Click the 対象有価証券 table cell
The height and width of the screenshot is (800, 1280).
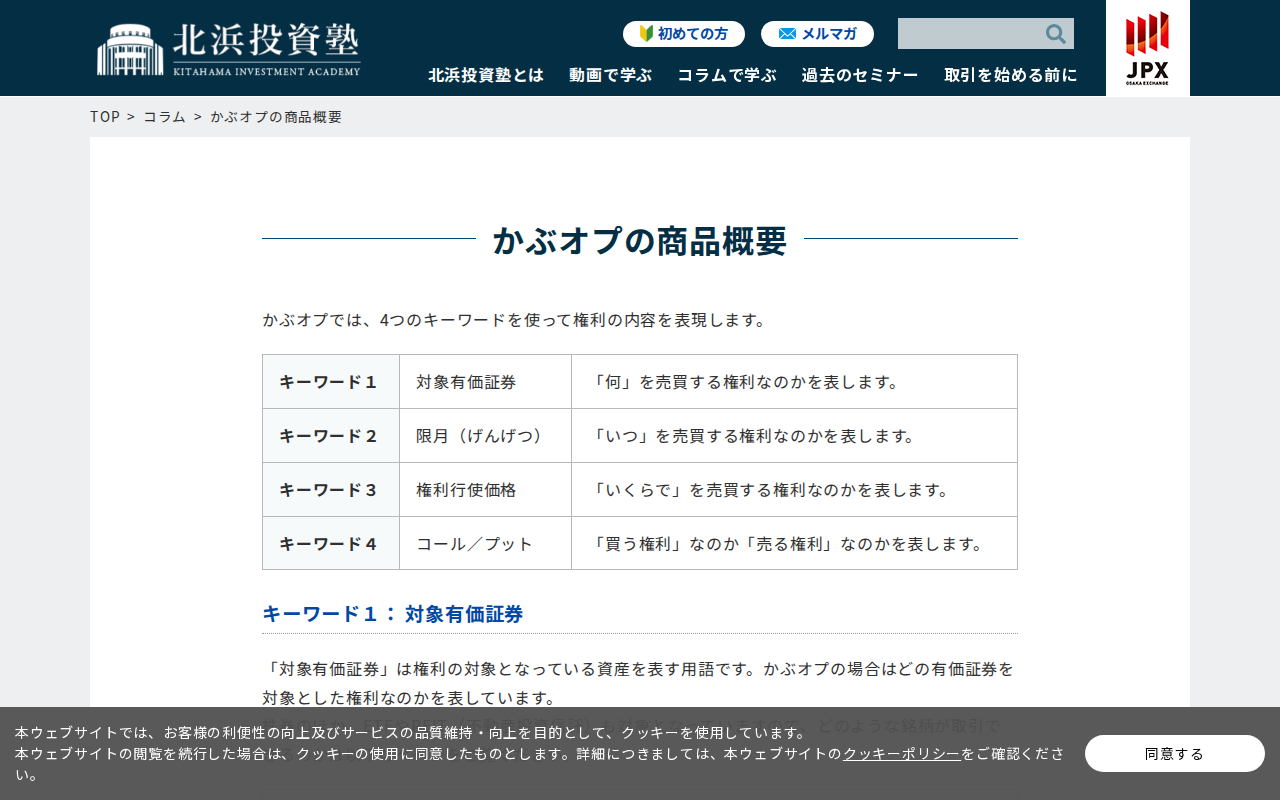pos(486,382)
